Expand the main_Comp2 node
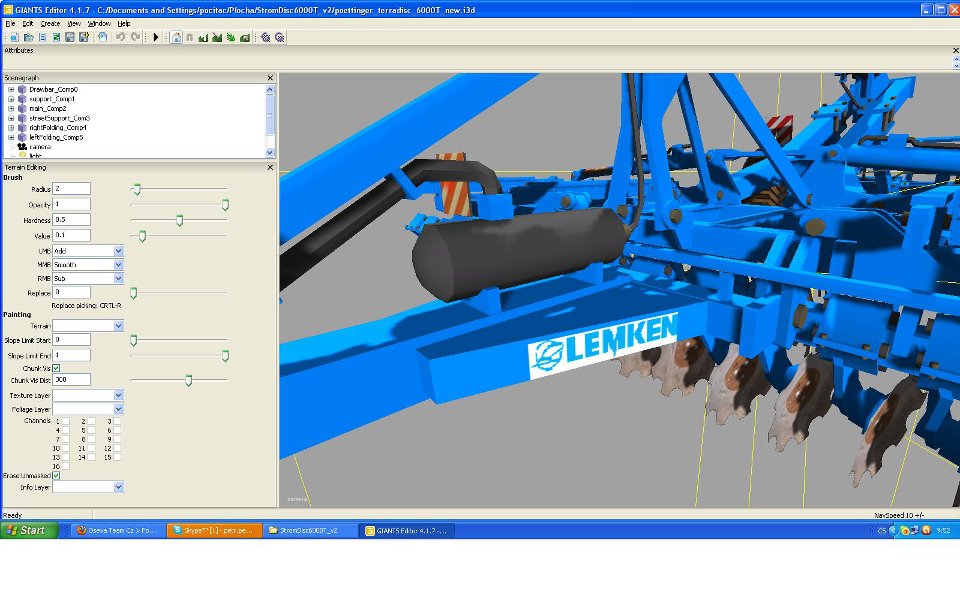 pyautogui.click(x=11, y=108)
